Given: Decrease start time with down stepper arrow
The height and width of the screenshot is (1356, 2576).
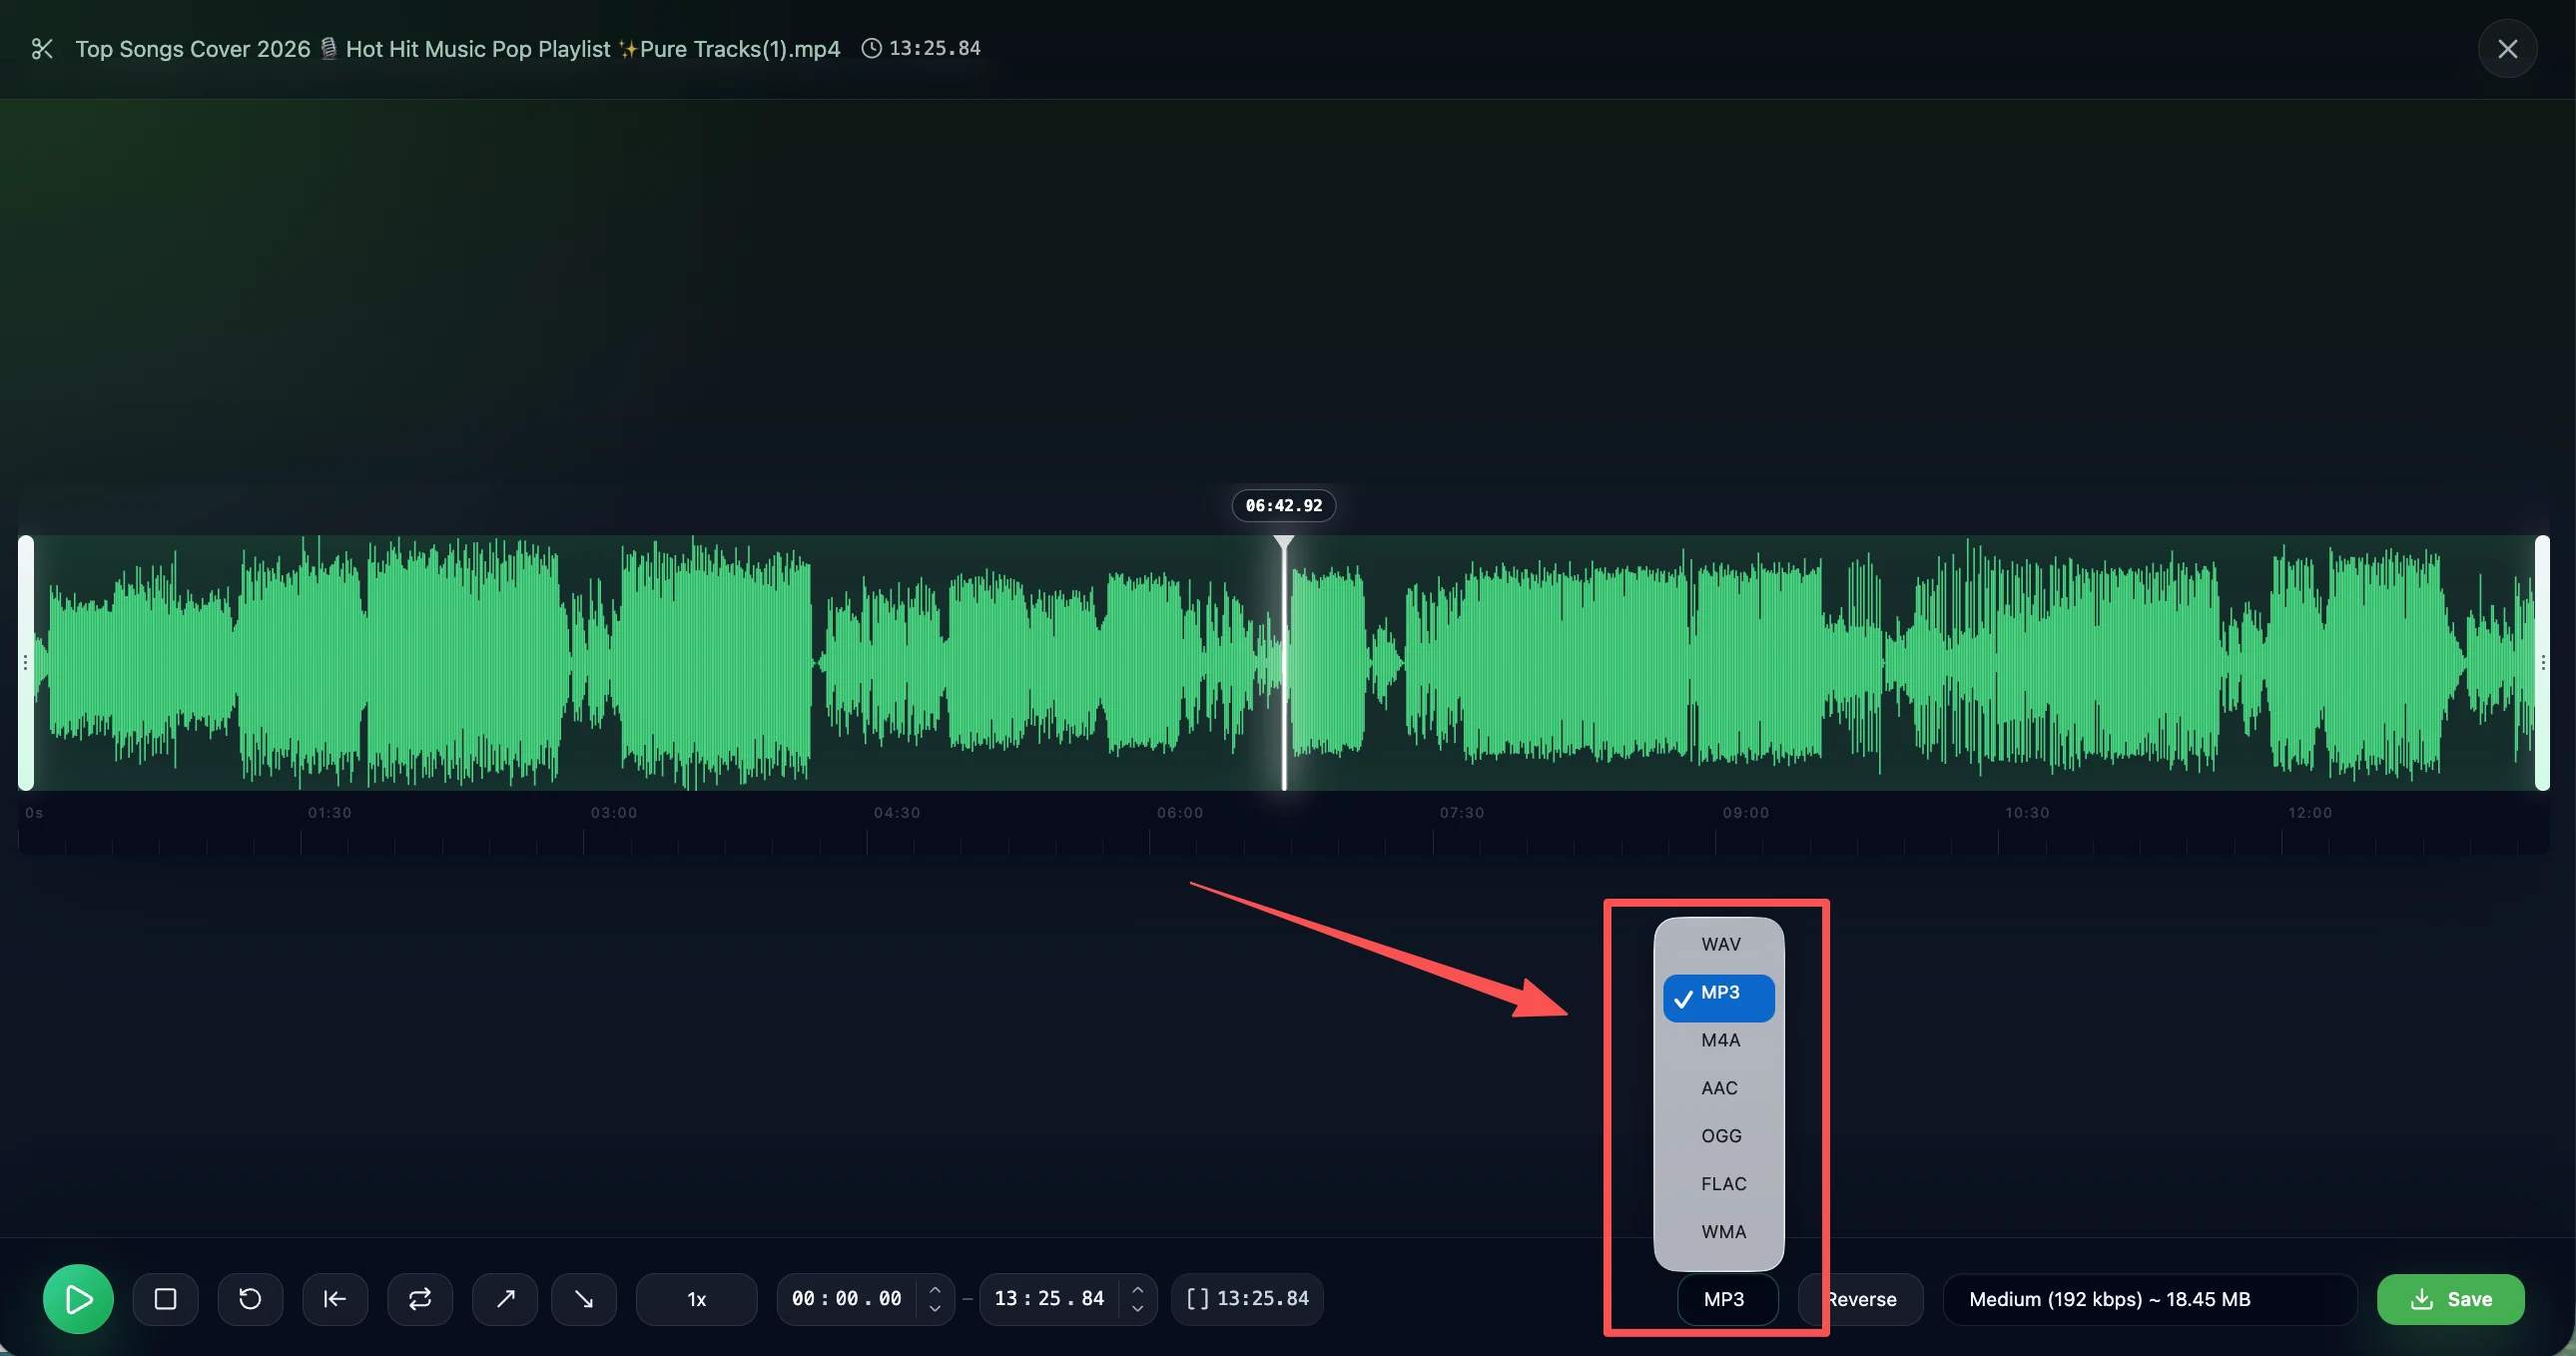Looking at the screenshot, I should coord(935,1309).
